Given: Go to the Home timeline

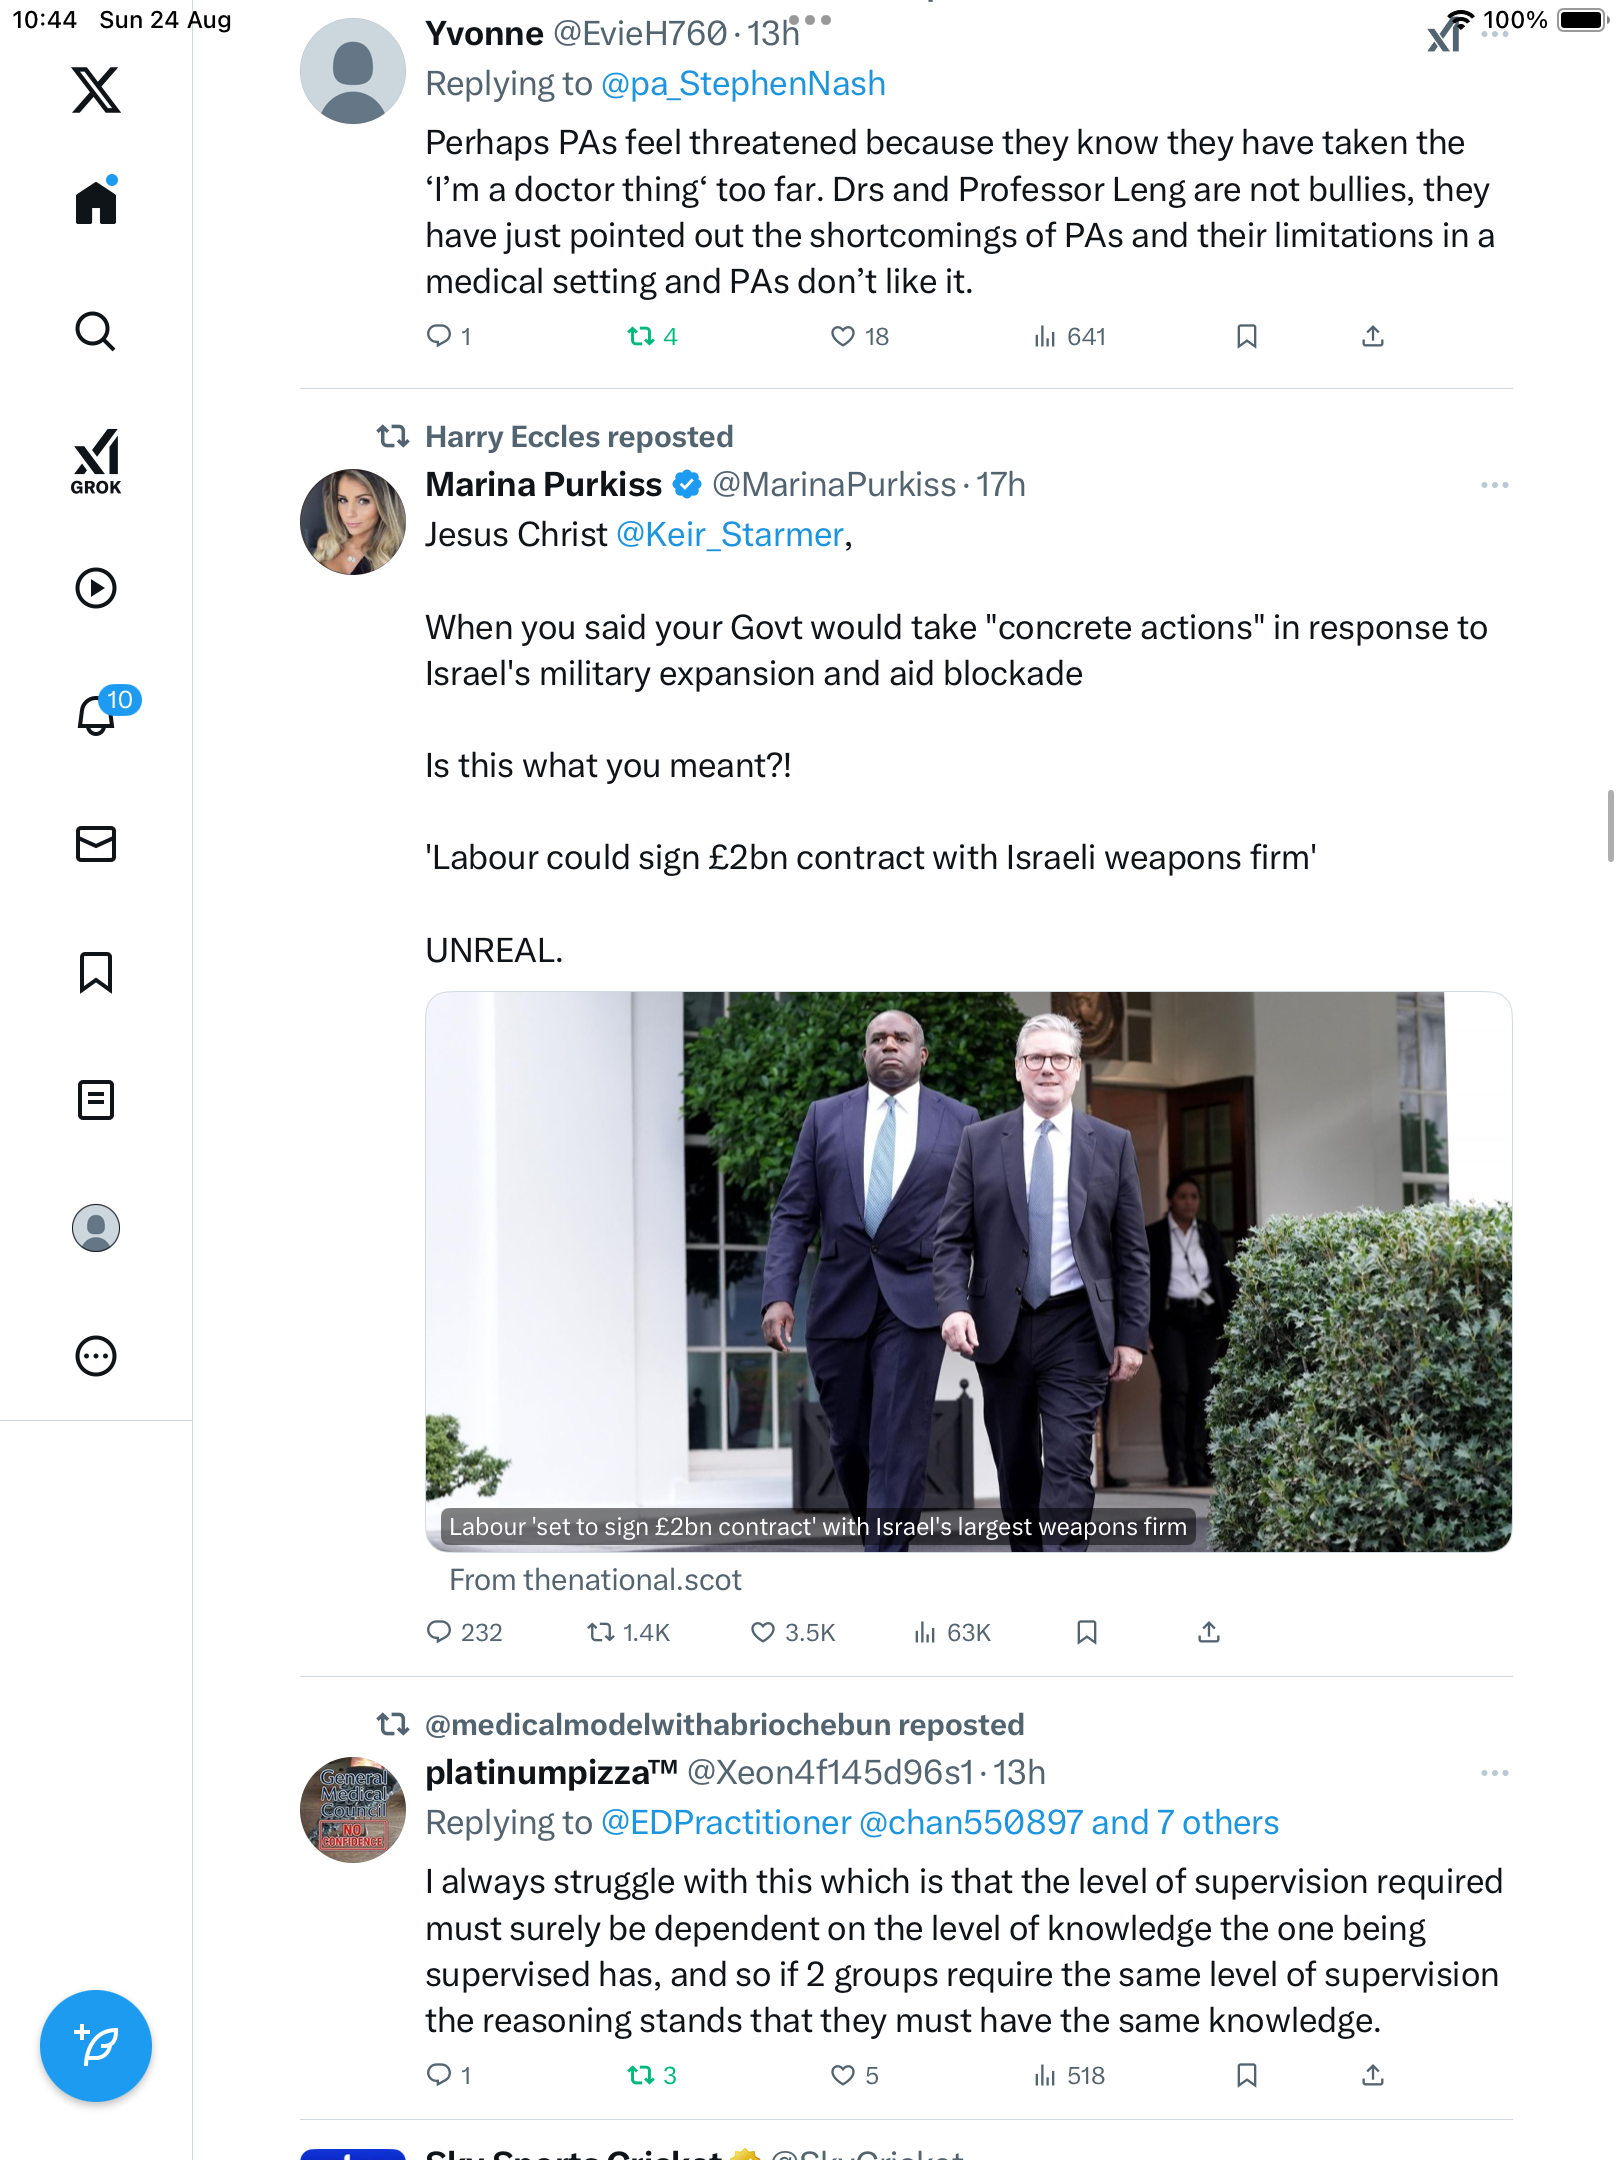Looking at the screenshot, I should click(96, 203).
